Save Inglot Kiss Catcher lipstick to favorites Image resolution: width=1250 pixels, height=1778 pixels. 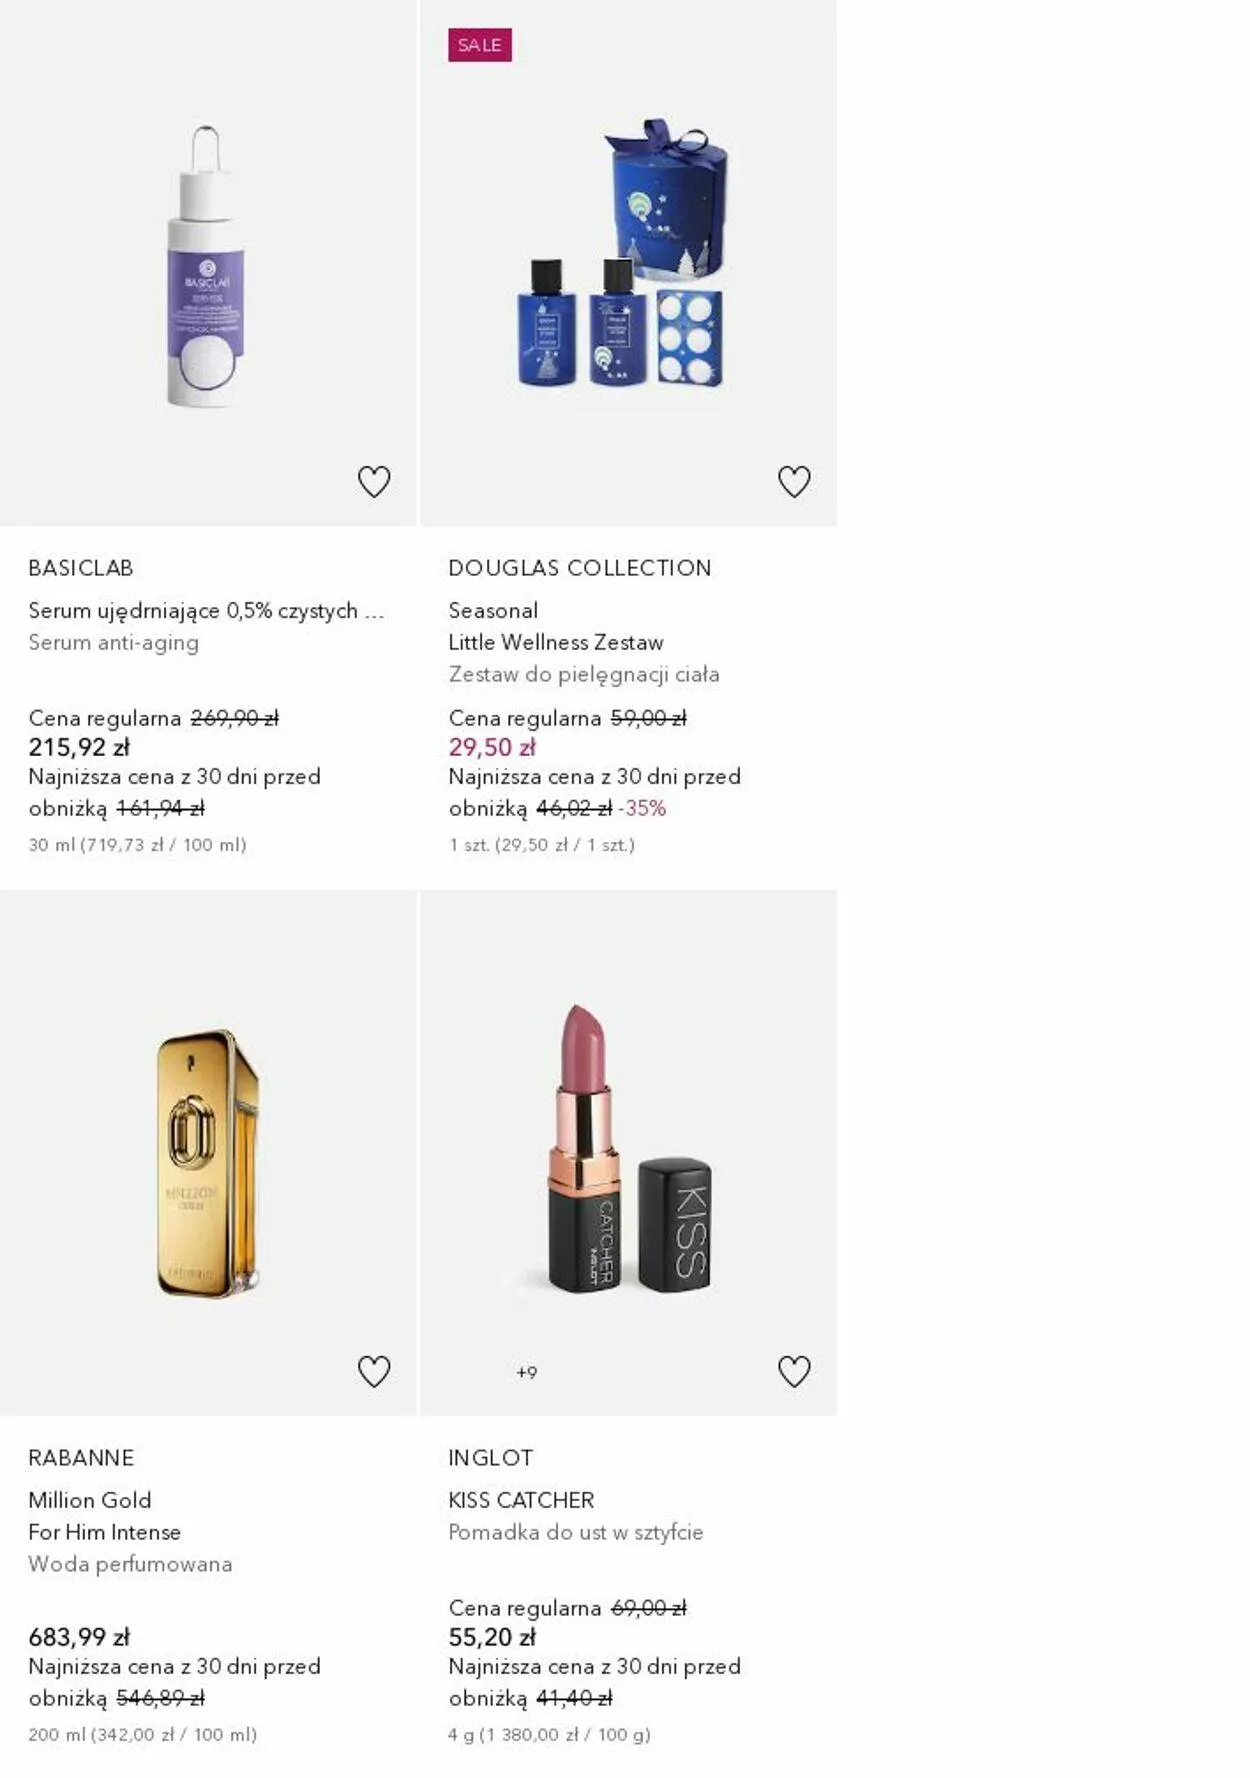tap(794, 1371)
